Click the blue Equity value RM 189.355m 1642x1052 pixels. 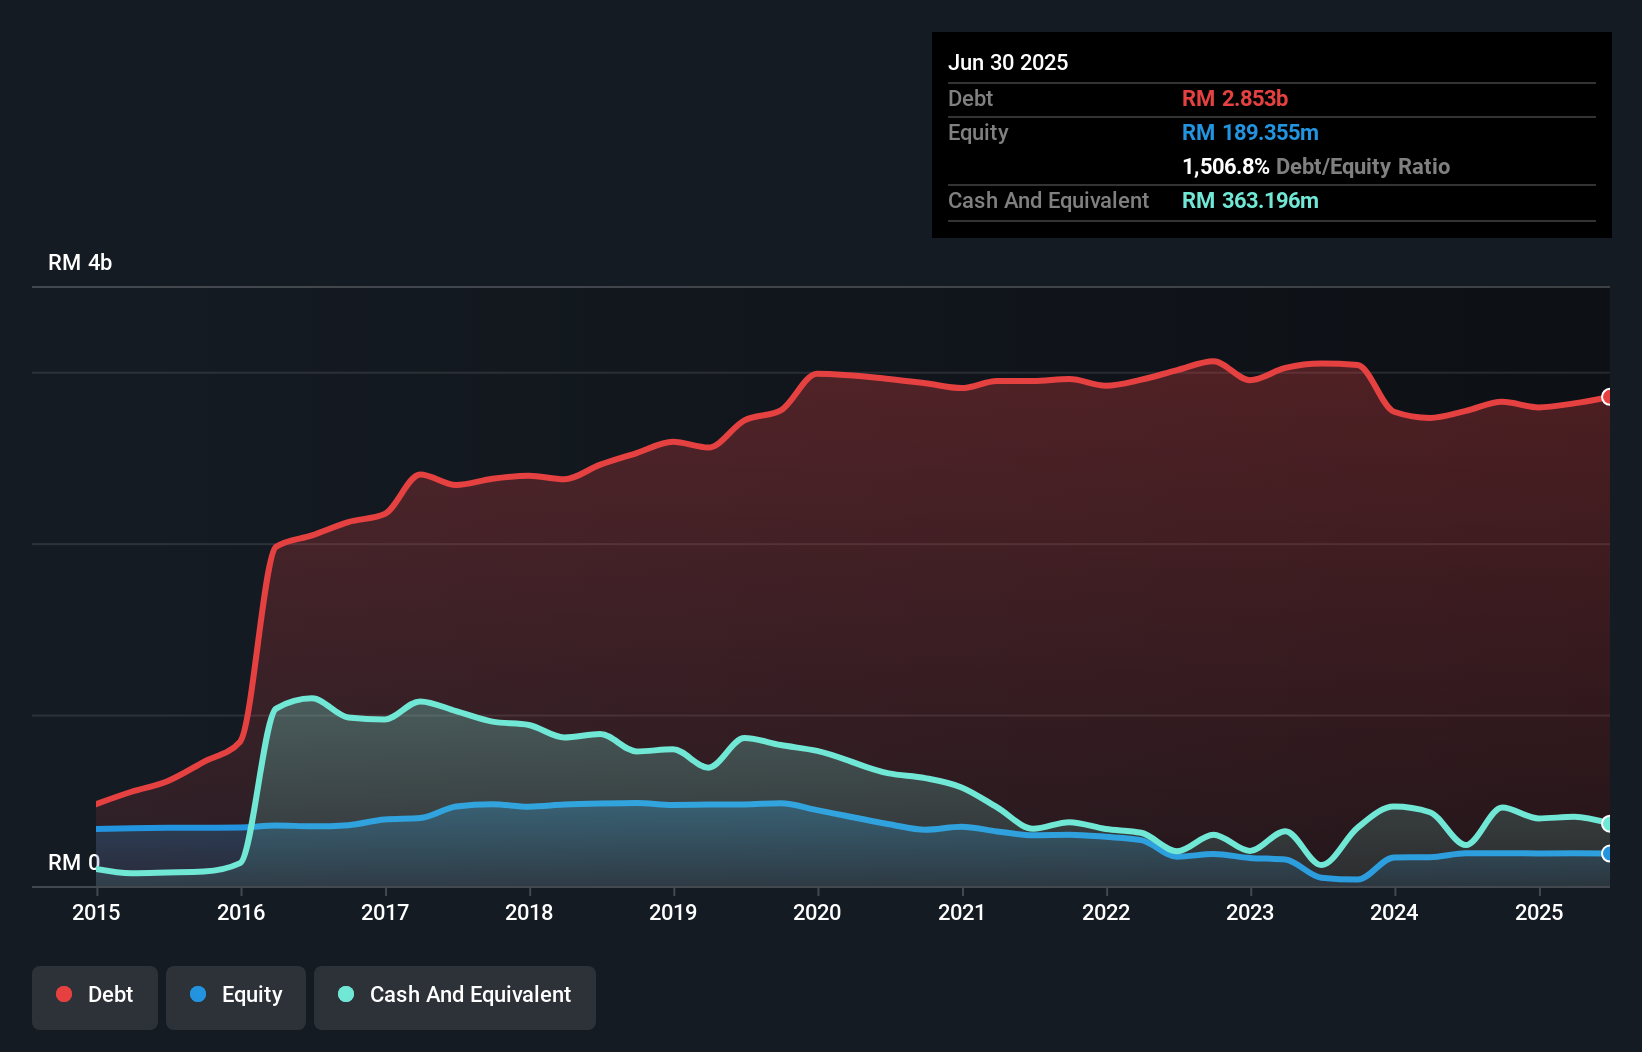[x=1249, y=132]
